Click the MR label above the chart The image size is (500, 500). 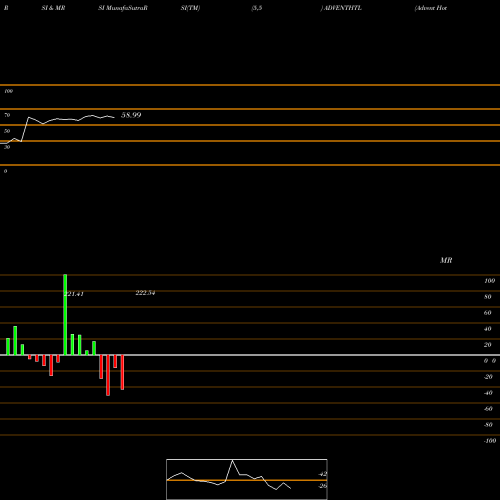446,260
